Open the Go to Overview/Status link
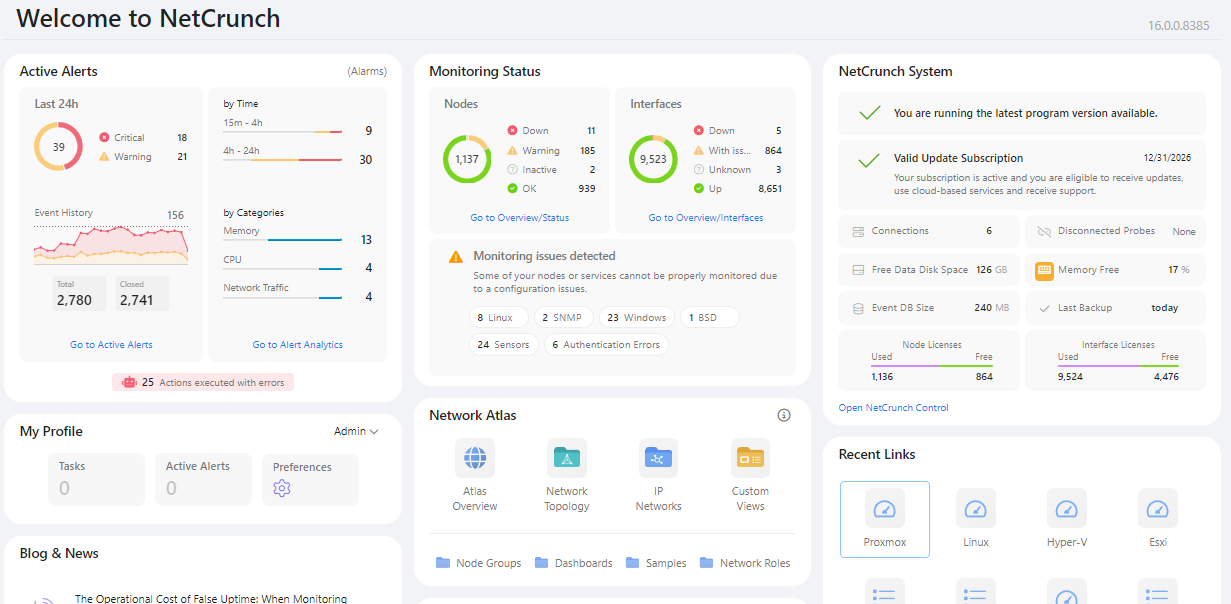 [x=520, y=218]
